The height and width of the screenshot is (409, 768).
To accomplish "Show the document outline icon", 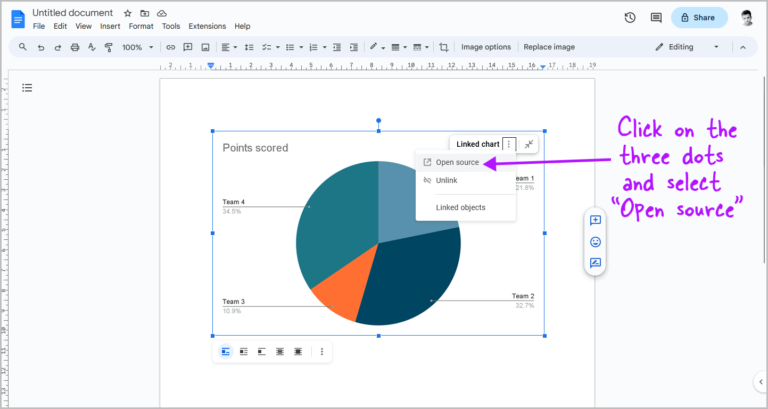I will click(27, 88).
